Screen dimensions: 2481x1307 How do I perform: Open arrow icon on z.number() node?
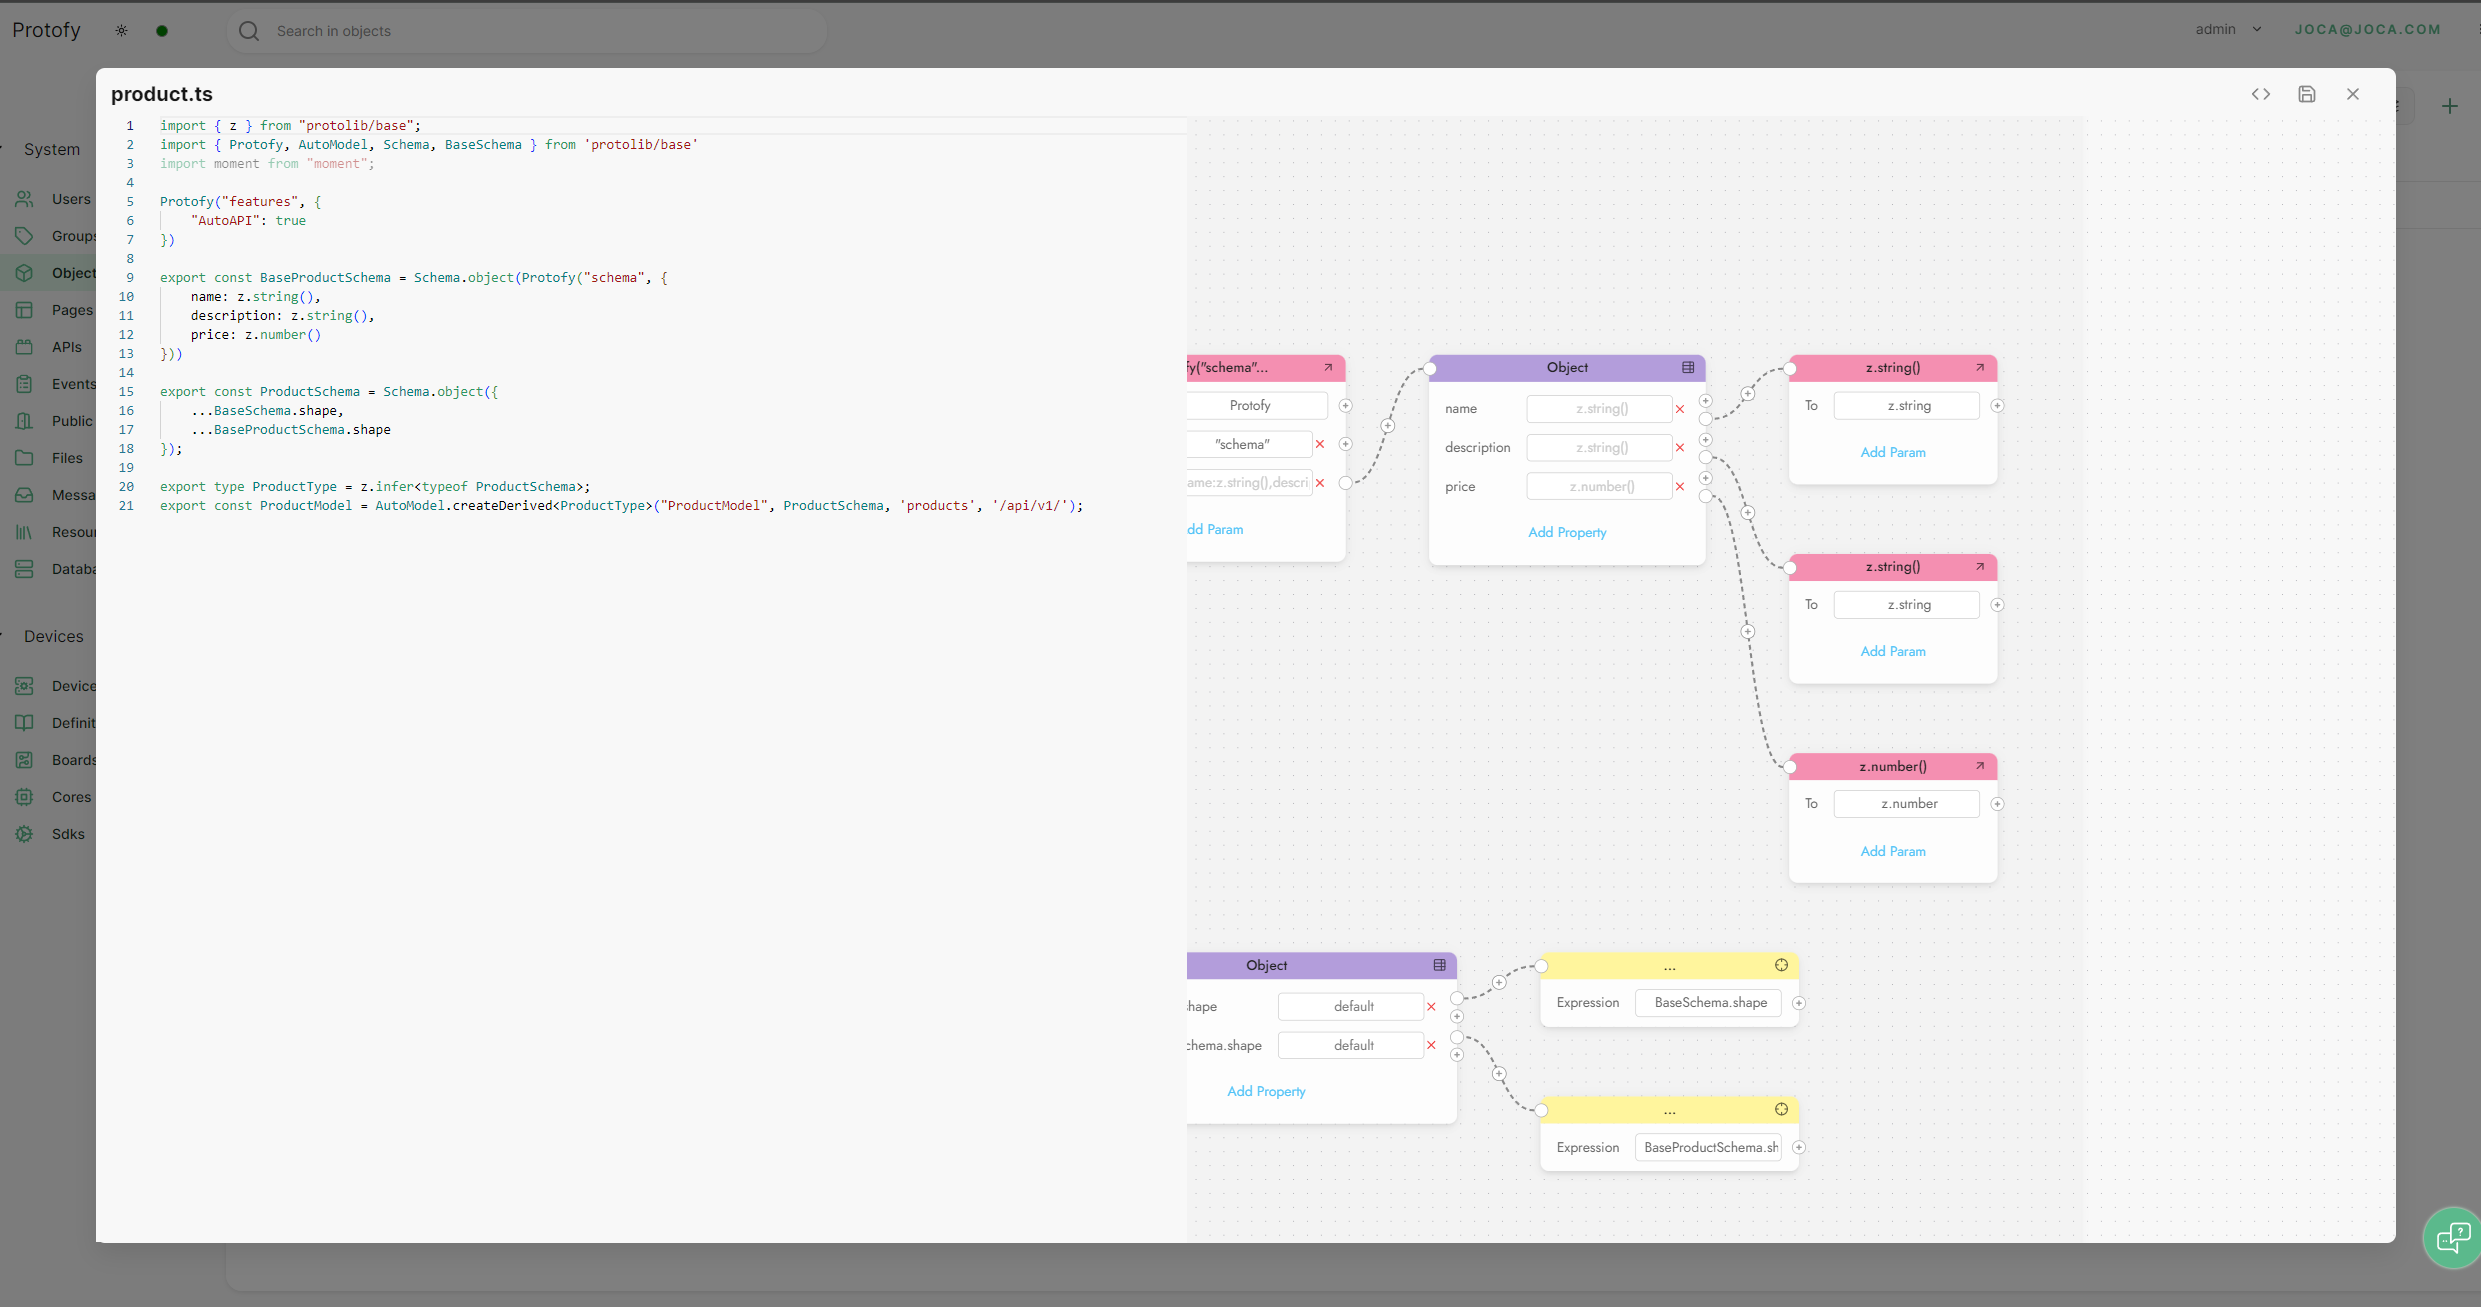(x=1979, y=766)
